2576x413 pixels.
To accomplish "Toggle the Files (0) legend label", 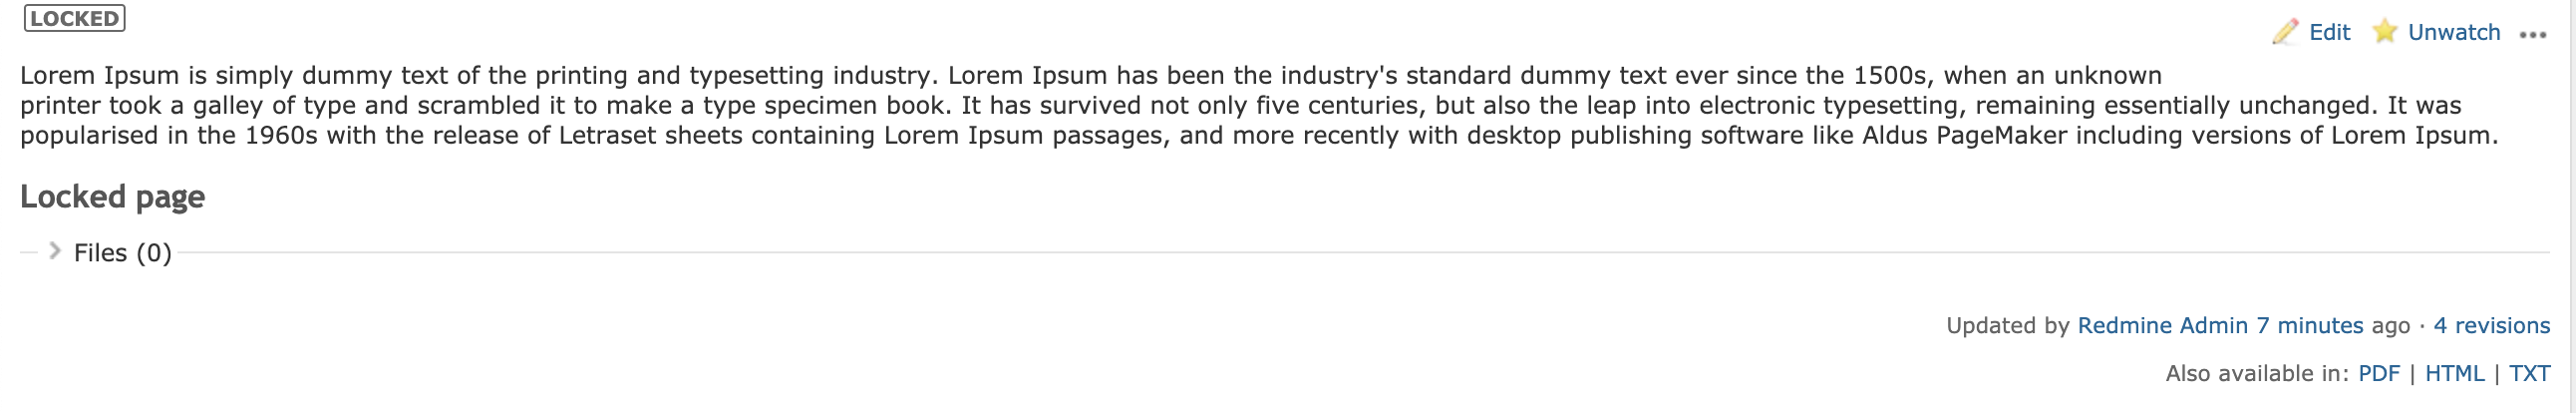I will pyautogui.click(x=123, y=253).
